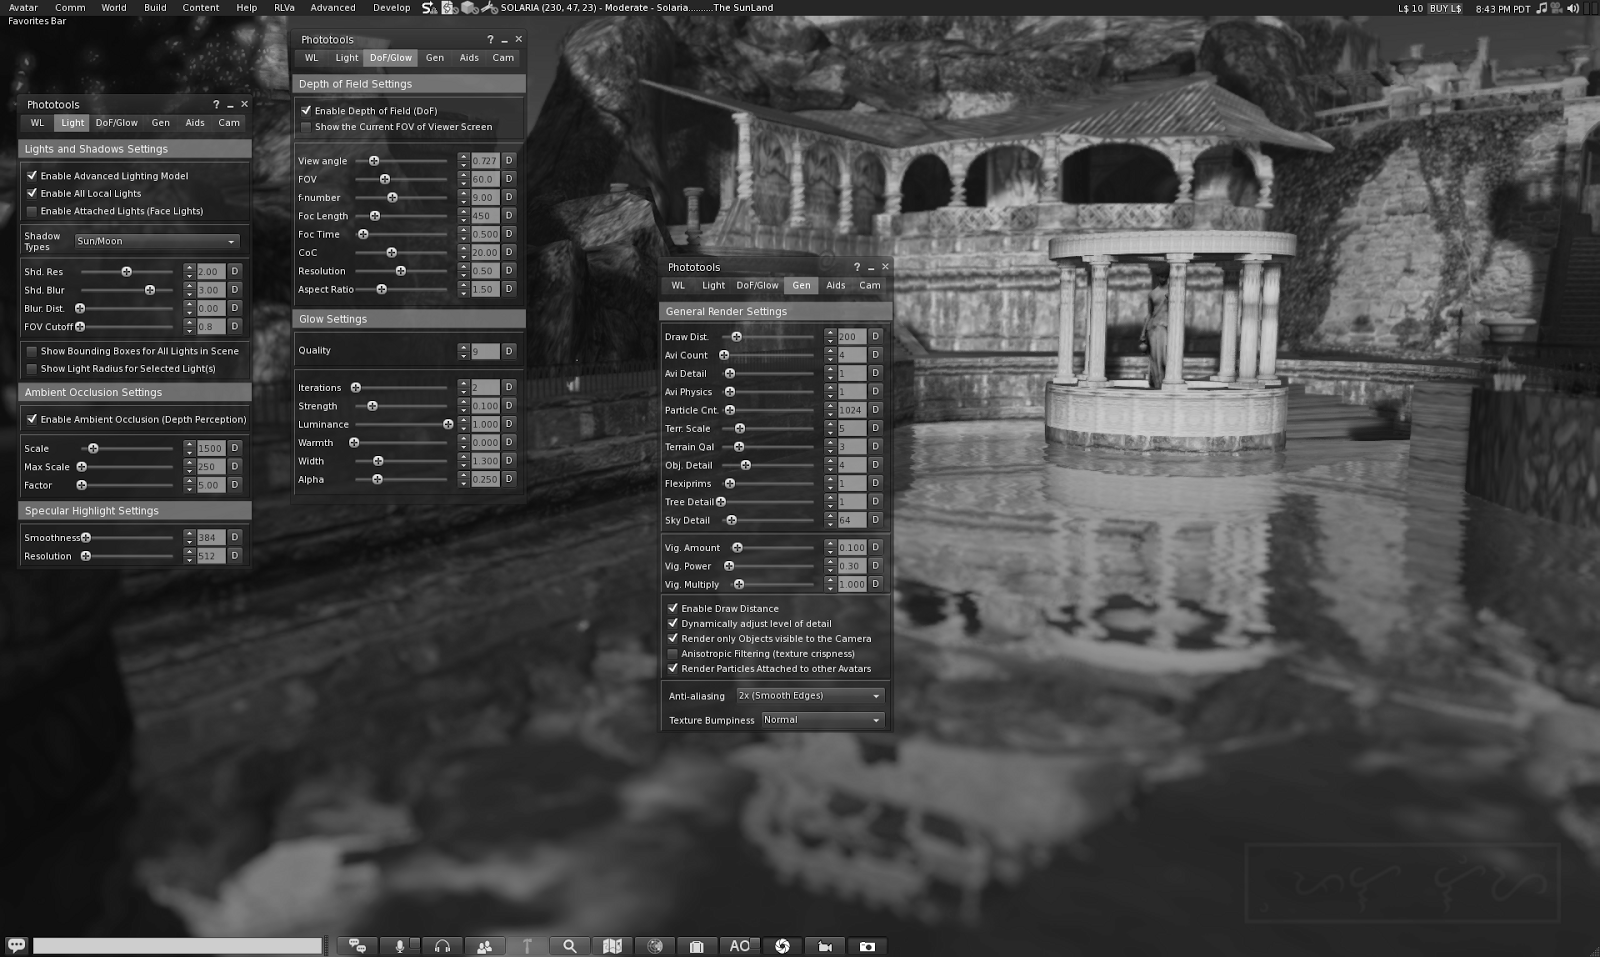Image resolution: width=1600 pixels, height=957 pixels.
Task: Adjust the Glow Luminance slider
Action: click(402, 424)
